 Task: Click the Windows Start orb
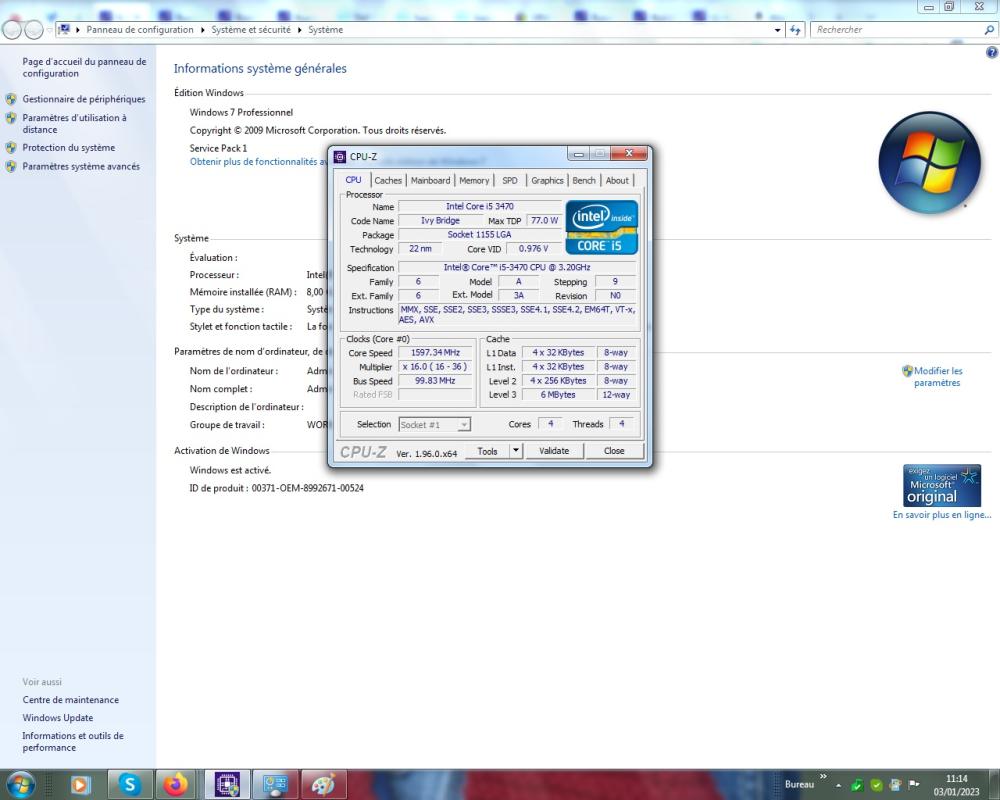point(20,785)
